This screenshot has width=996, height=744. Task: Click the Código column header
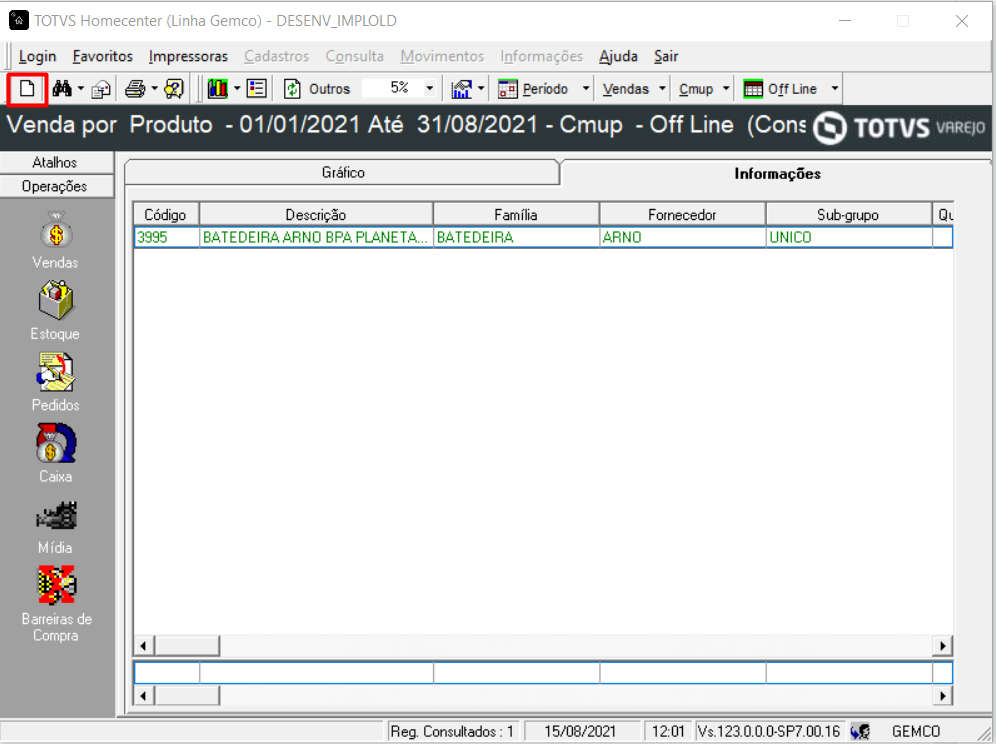pos(166,215)
